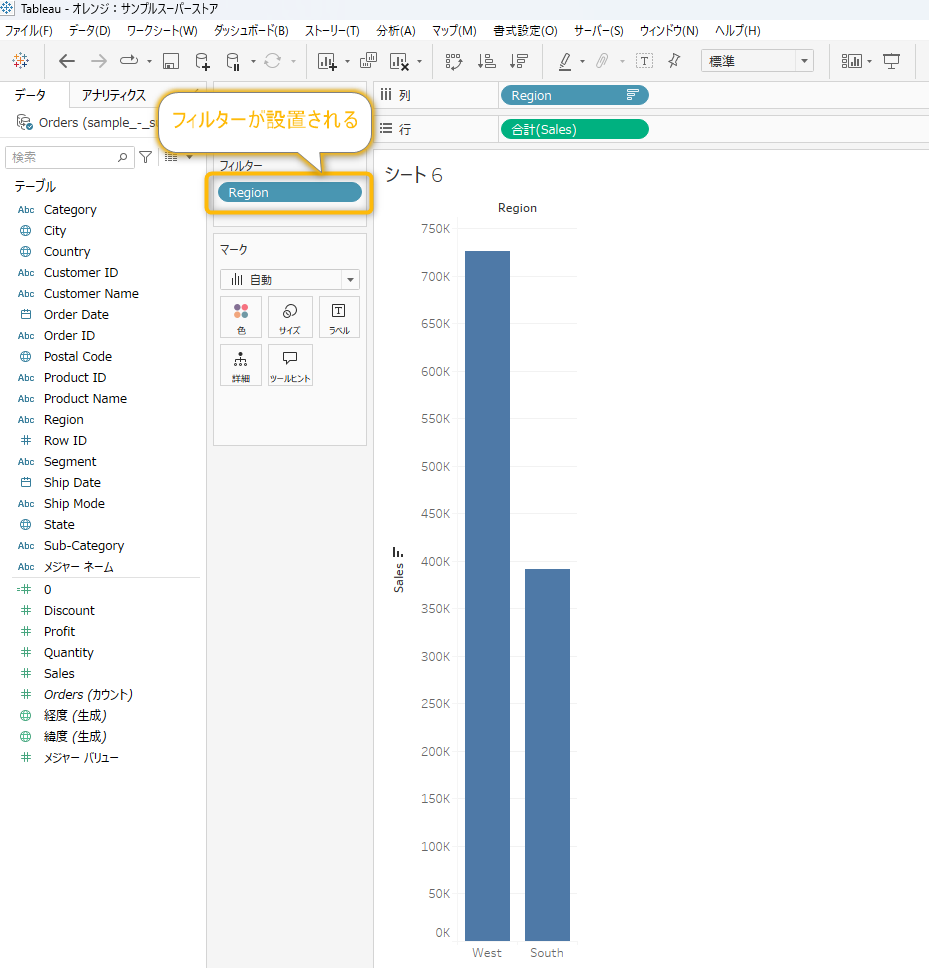Click the new worksheet icon
Screen dimensions: 929x968
pyautogui.click(x=327, y=61)
